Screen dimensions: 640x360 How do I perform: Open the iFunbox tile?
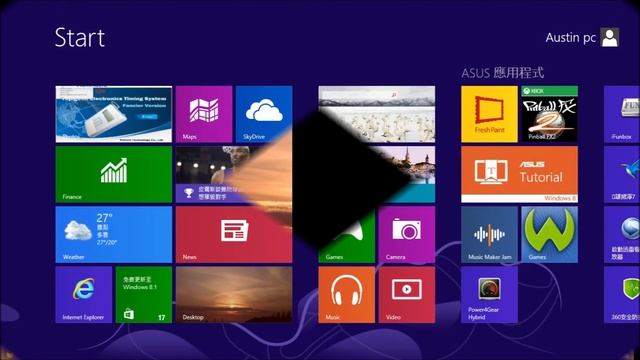pyautogui.click(x=622, y=114)
